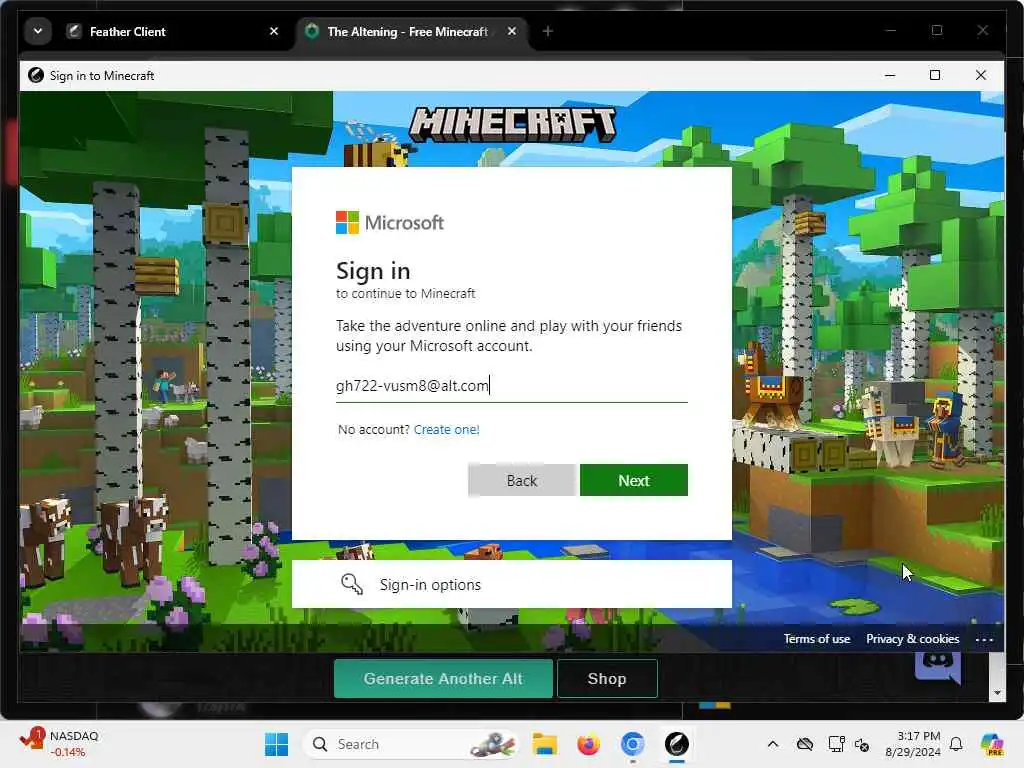Click the Shop button
This screenshot has width=1024, height=768.
[607, 679]
